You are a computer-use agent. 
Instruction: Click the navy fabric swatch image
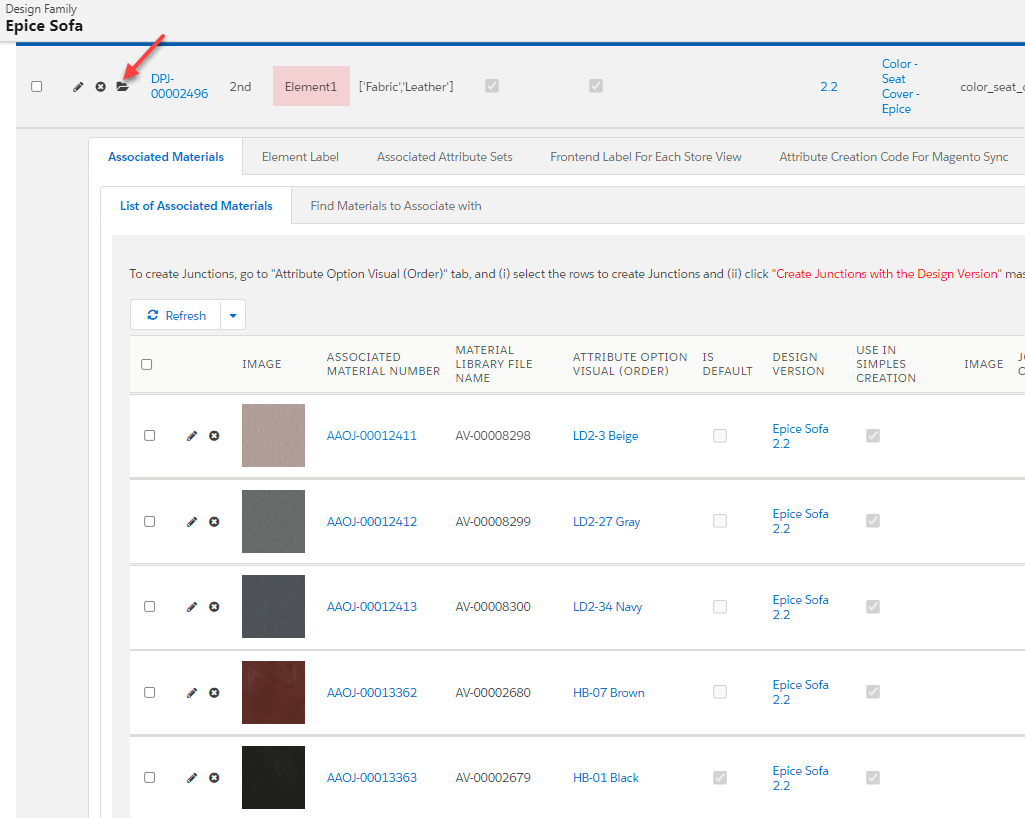click(x=273, y=606)
